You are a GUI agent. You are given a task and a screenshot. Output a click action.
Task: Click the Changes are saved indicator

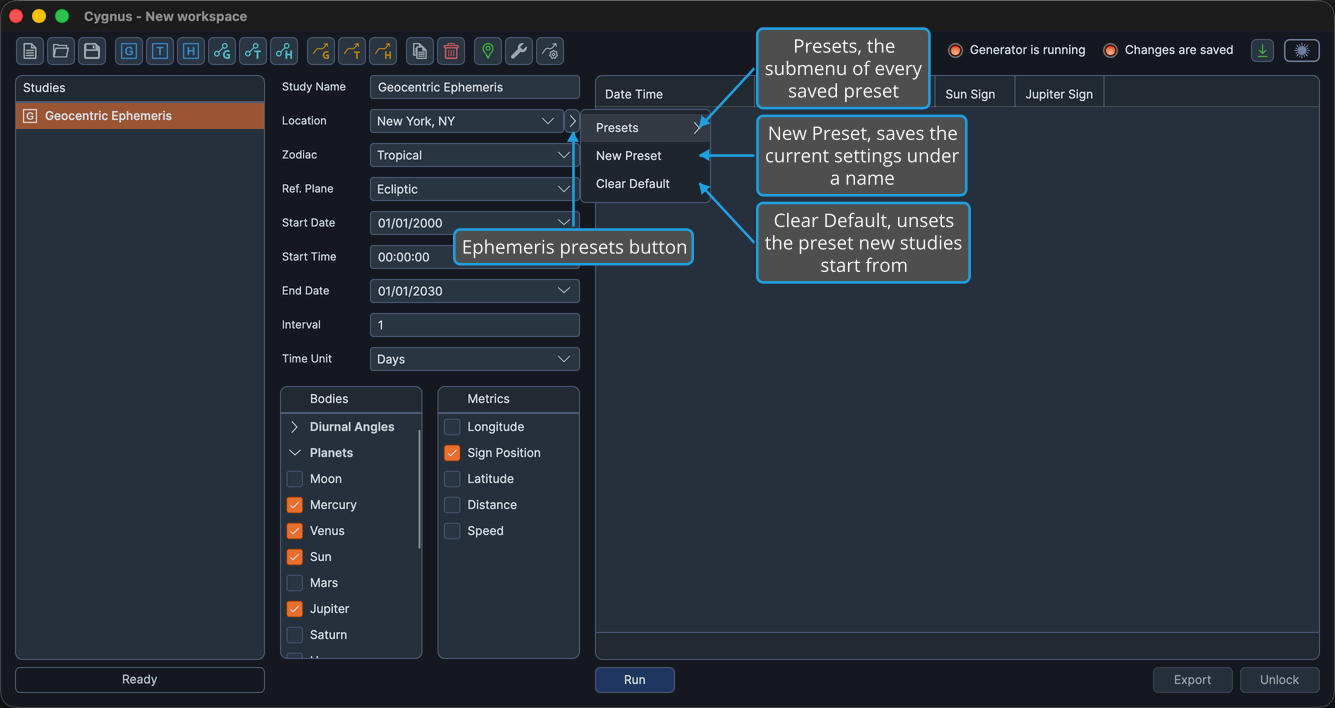[1168, 50]
